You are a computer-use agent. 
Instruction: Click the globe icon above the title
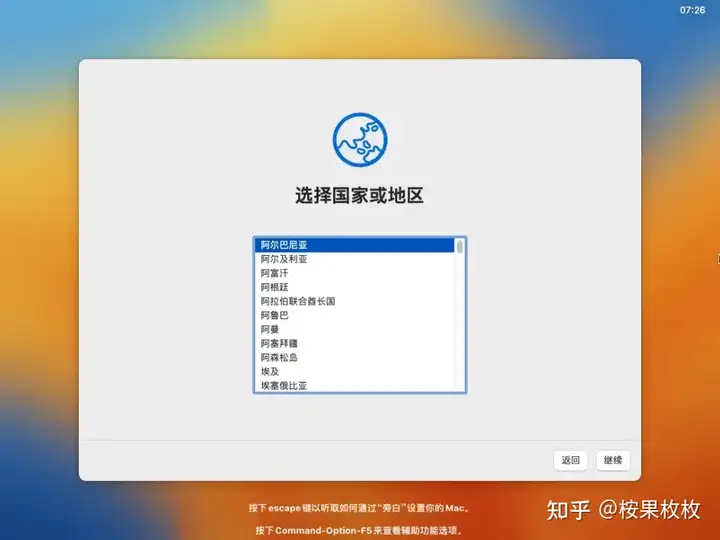pyautogui.click(x=360, y=140)
